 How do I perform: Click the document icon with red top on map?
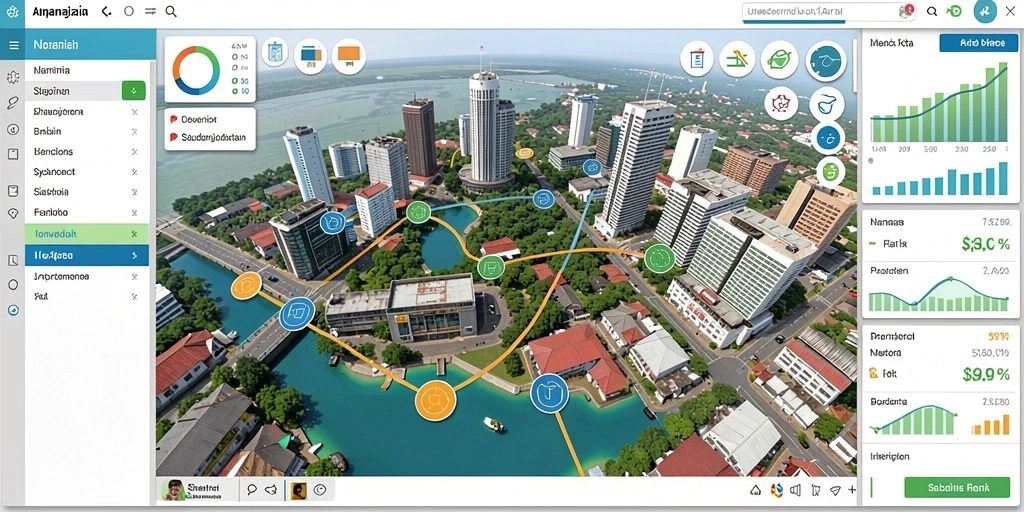coord(697,59)
